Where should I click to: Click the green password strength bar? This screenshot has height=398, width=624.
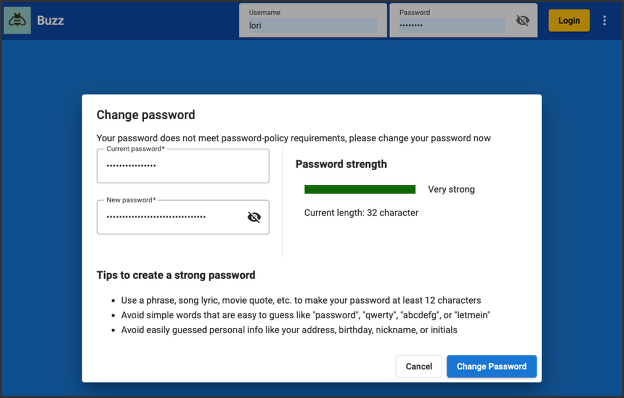coord(360,189)
